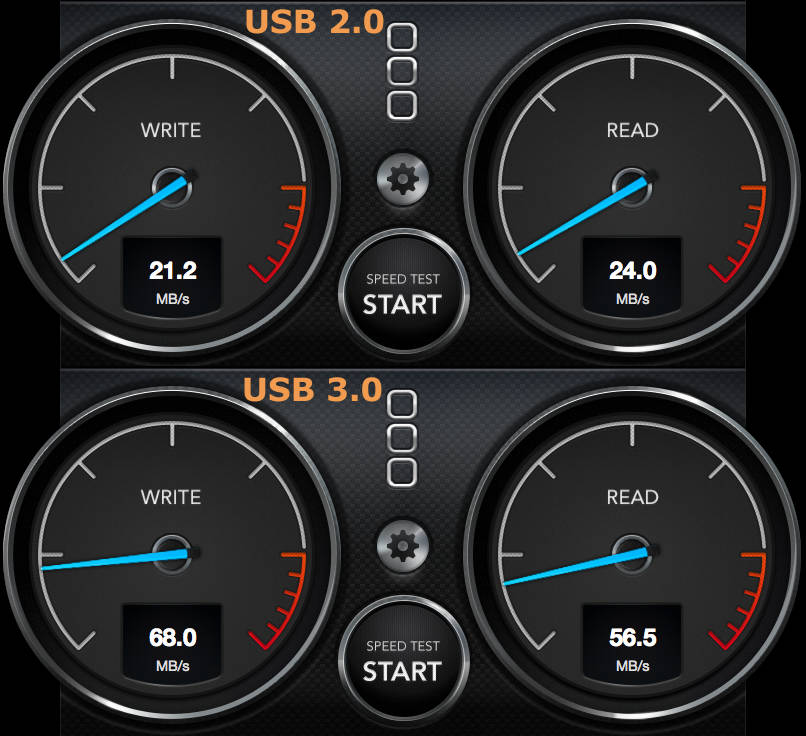This screenshot has height=736, width=806.
Task: Start speed test in USB 2.0 panel
Action: [403, 293]
